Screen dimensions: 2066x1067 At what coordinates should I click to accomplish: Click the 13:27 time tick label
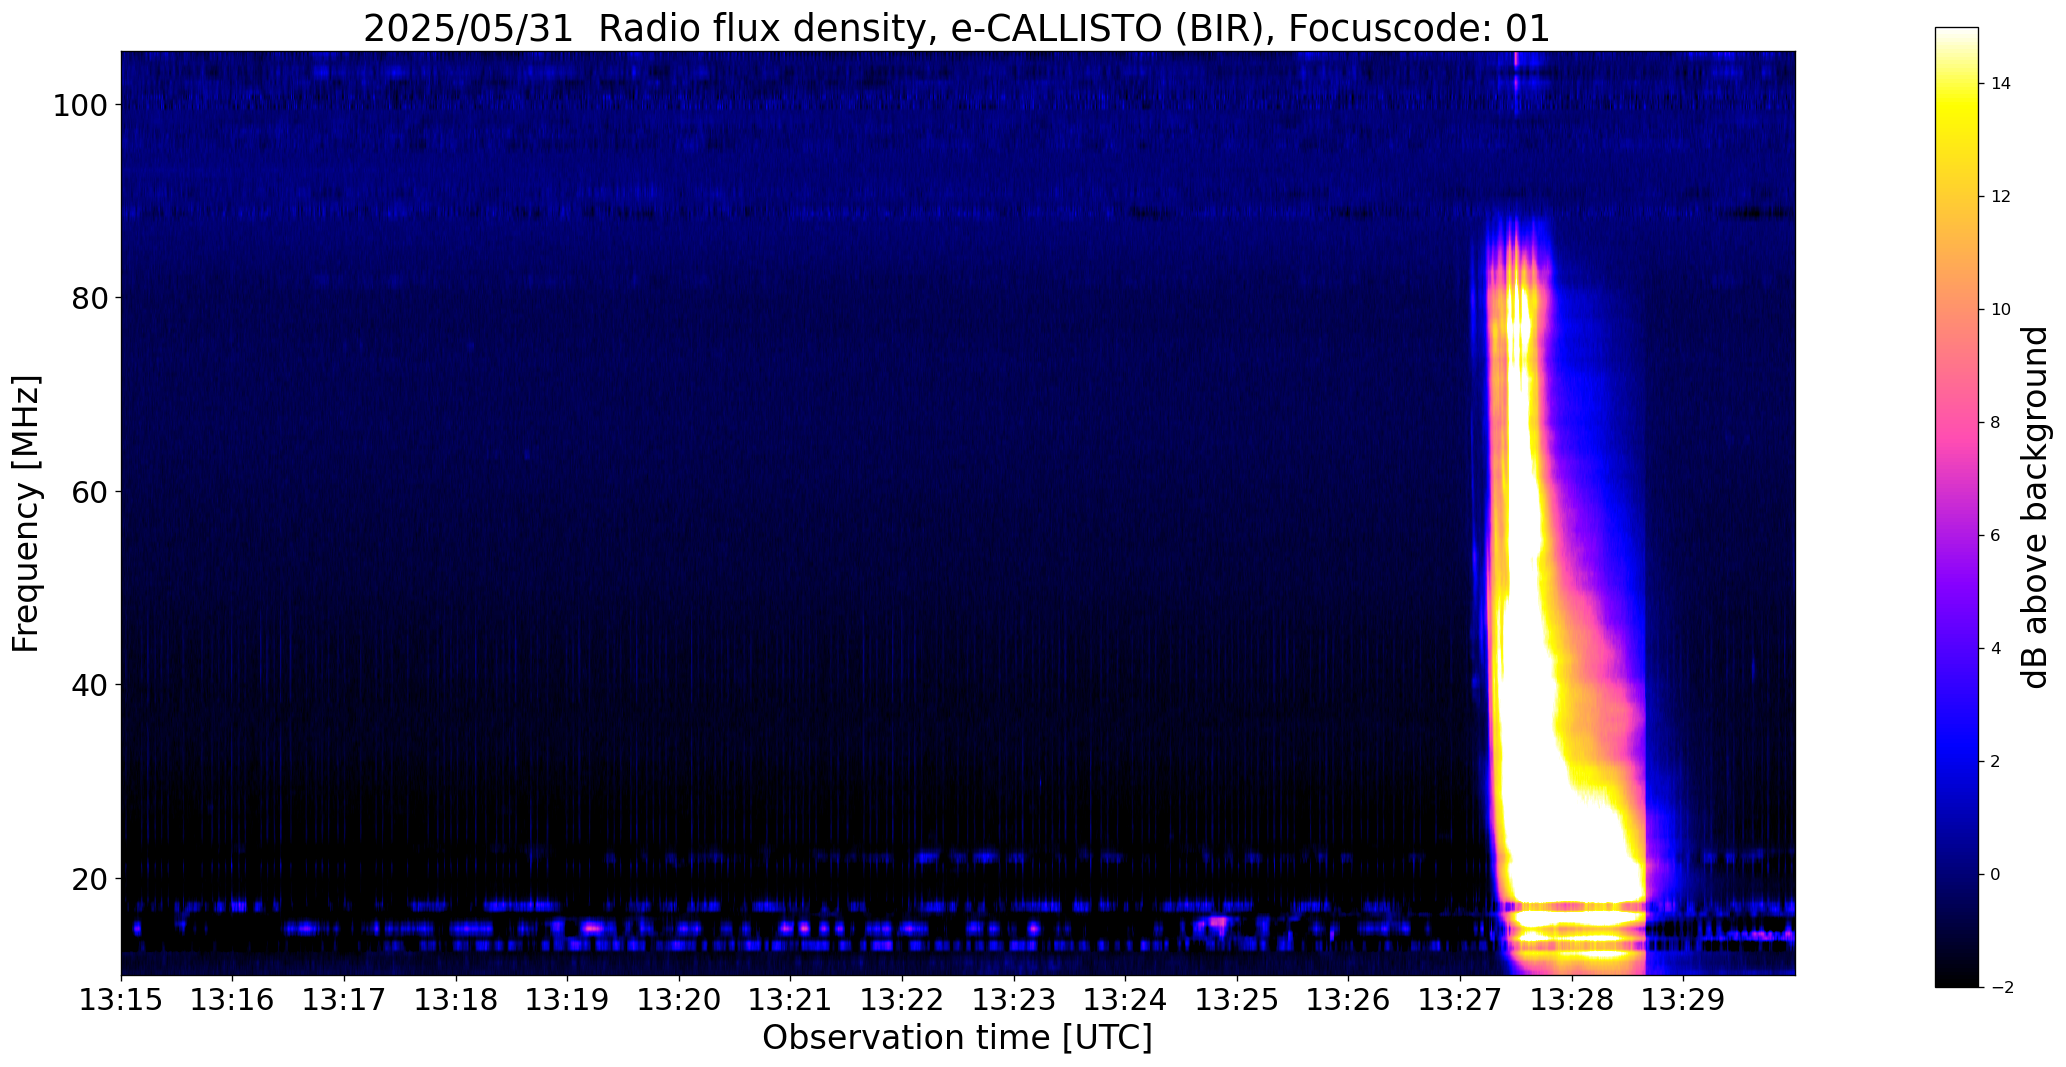pos(1461,1000)
